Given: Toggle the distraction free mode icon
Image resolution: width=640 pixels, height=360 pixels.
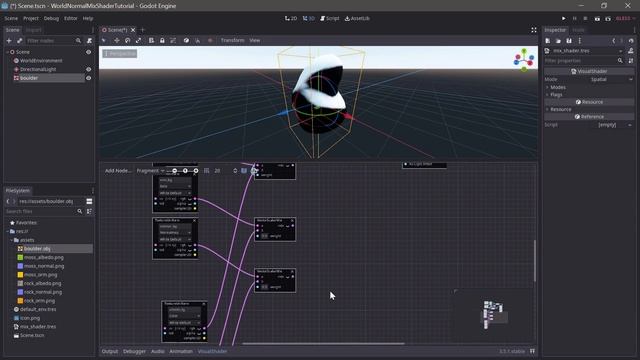Looking at the screenshot, I should [x=533, y=30].
